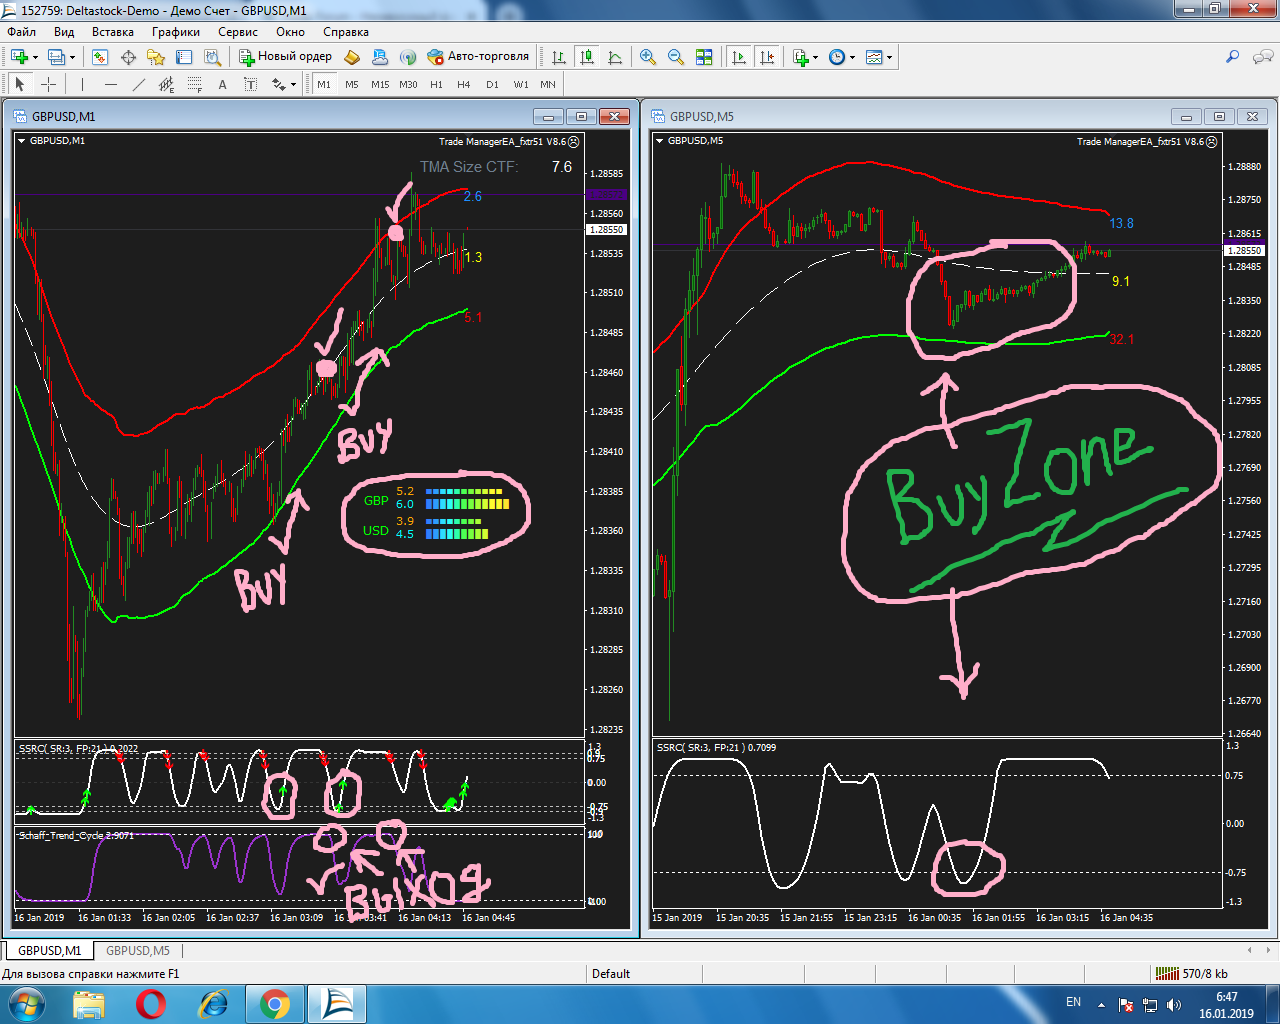Expand the new chart dropdown arrow
Screen dimensions: 1280x1024
click(35, 57)
